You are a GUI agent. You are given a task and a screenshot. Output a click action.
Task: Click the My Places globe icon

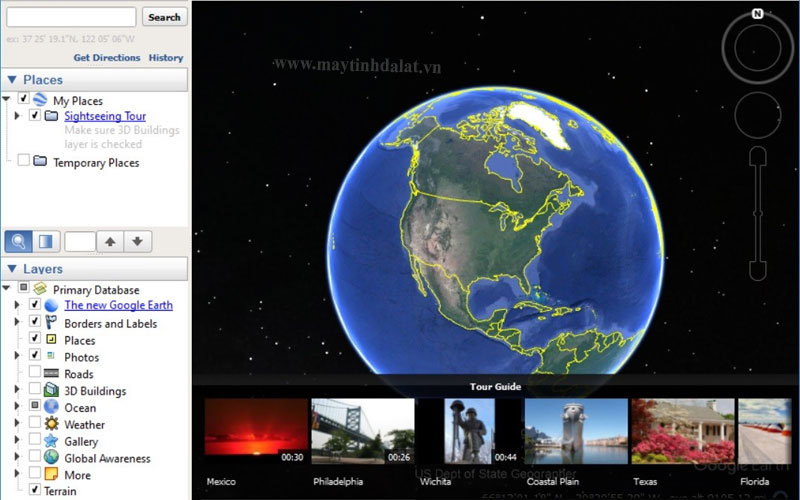point(40,99)
